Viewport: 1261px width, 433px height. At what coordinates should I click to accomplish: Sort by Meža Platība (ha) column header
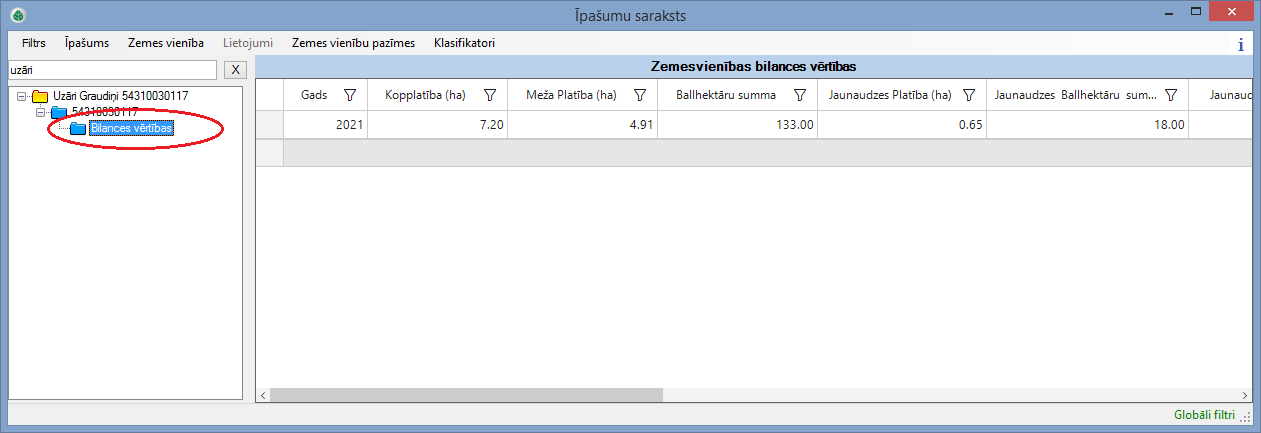[571, 95]
